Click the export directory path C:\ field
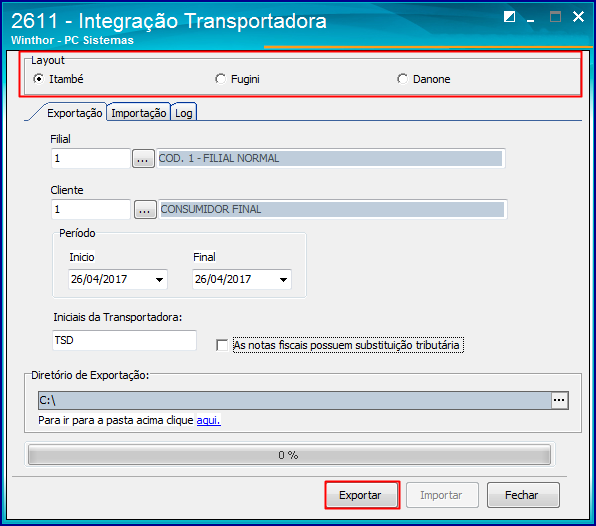Viewport: 596px width, 526px height. [x=295, y=400]
